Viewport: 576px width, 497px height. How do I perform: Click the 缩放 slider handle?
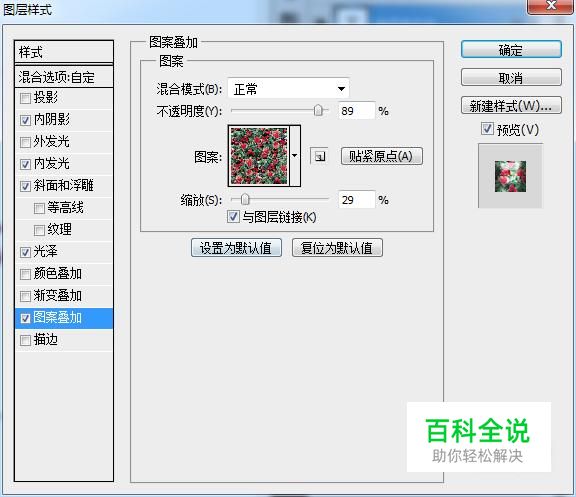click(245, 199)
